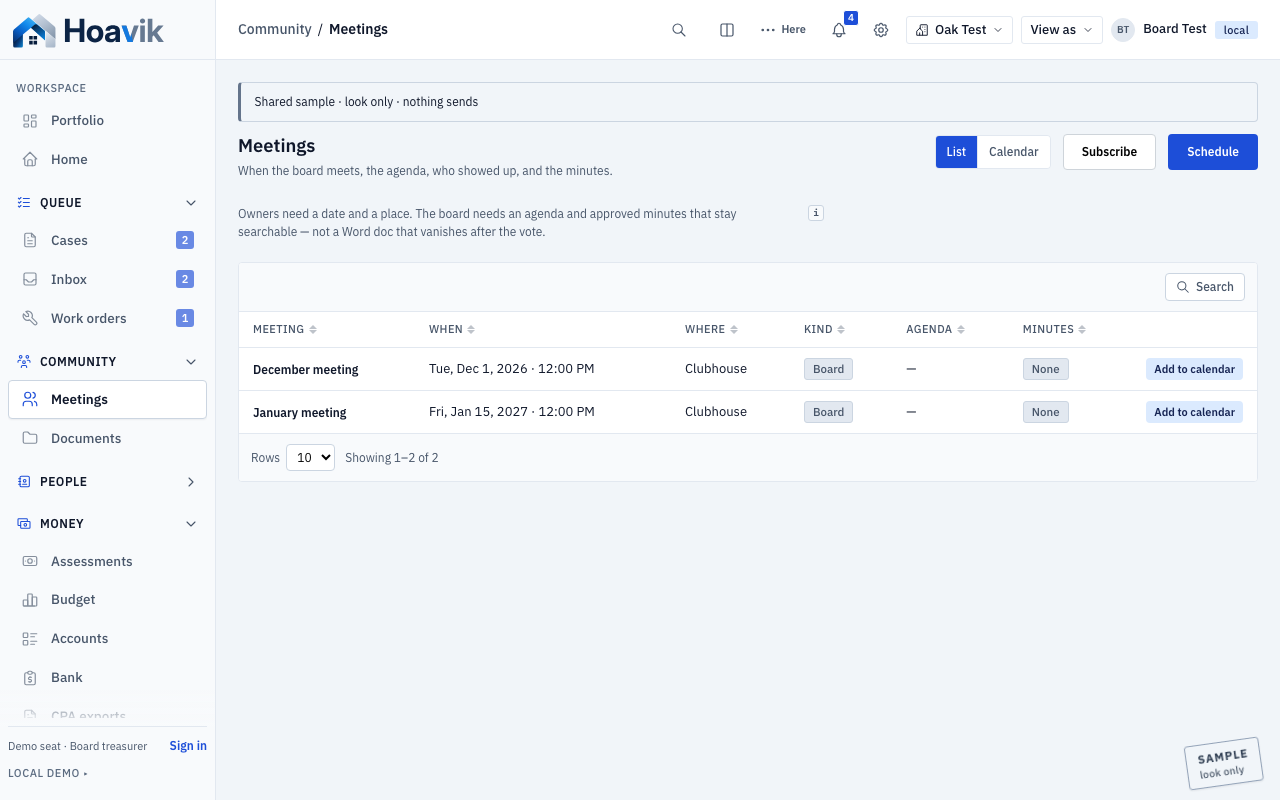Open Work orders in the sidebar
1280x800 pixels.
[x=107, y=319]
